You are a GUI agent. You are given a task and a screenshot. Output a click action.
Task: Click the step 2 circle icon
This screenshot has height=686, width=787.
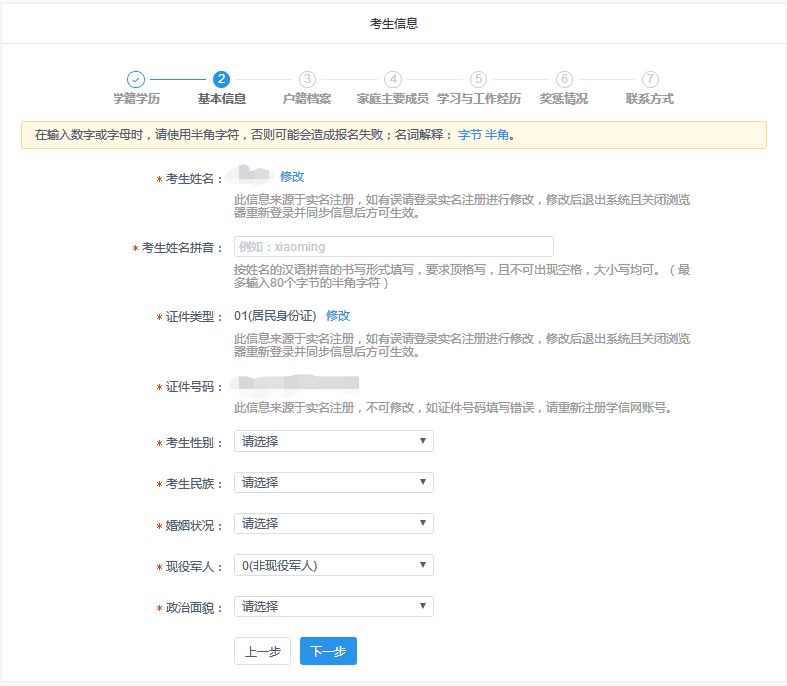[221, 79]
